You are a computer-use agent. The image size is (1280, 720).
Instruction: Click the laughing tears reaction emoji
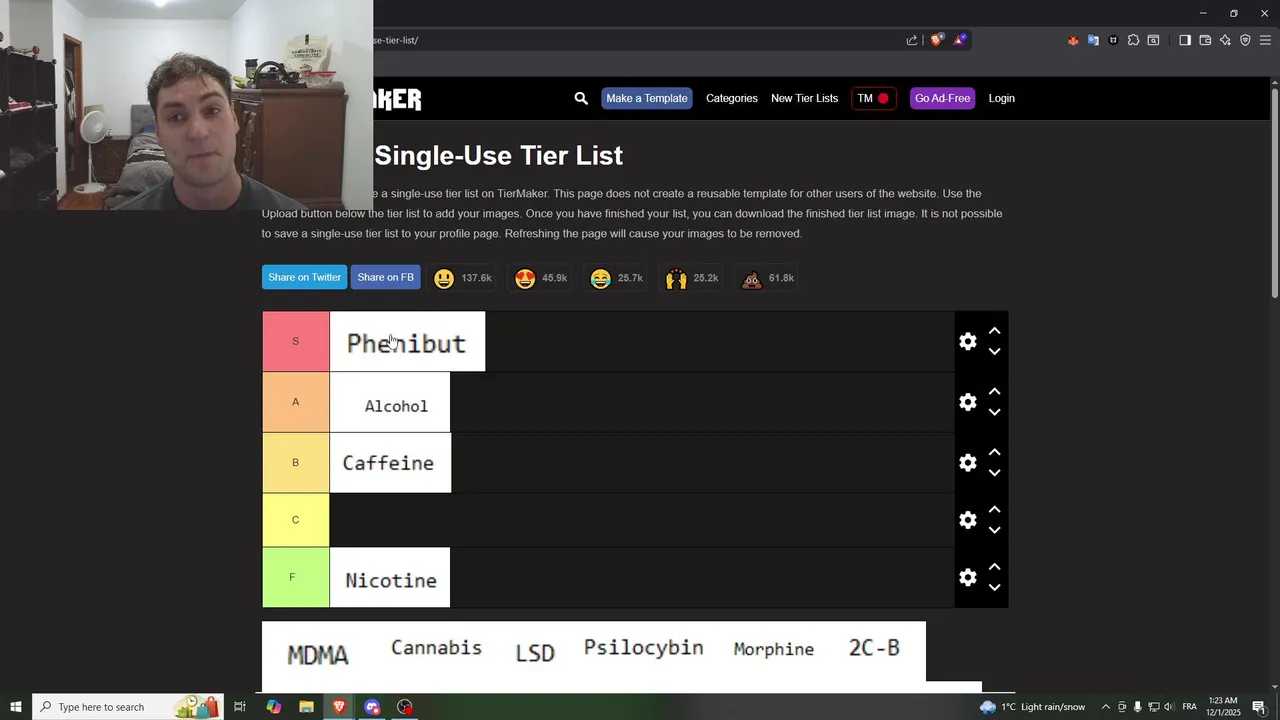pyautogui.click(x=600, y=278)
